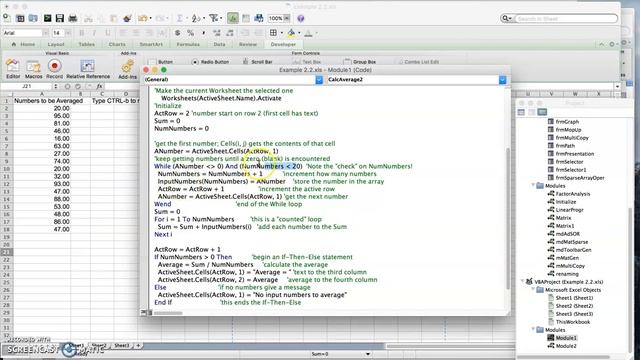Screen dimensions: 640x360
Task: Click the Font Color icon
Action: (309, 33)
